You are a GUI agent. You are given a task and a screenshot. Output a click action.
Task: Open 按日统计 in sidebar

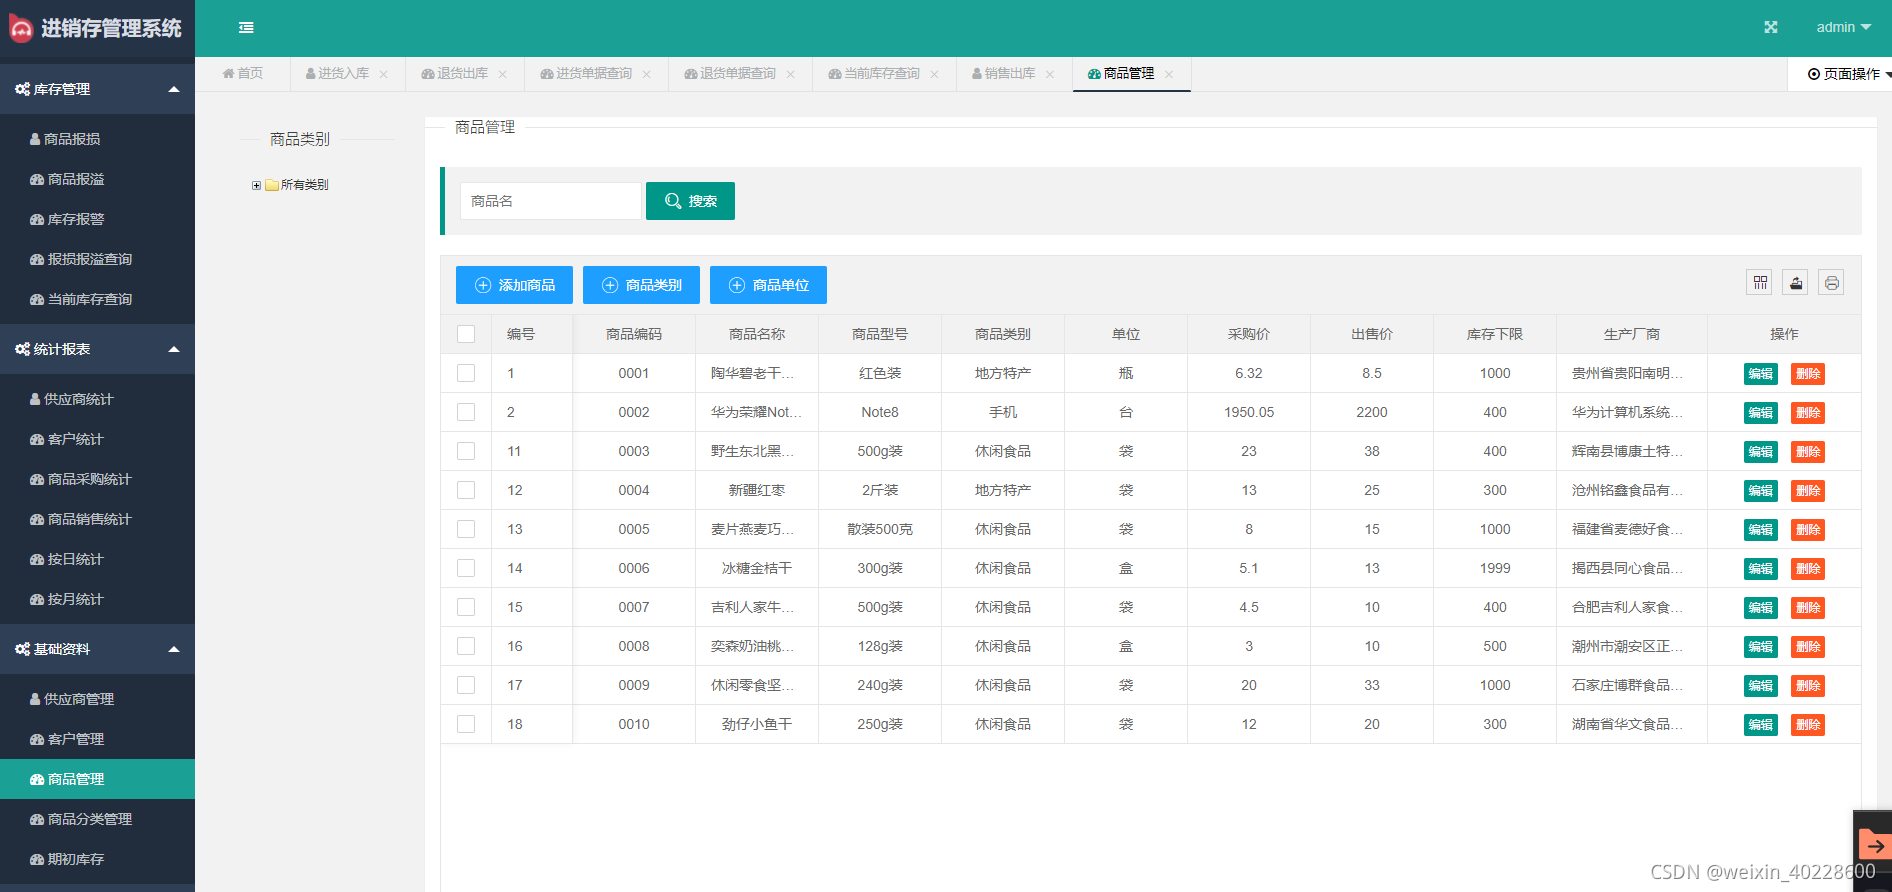point(97,559)
